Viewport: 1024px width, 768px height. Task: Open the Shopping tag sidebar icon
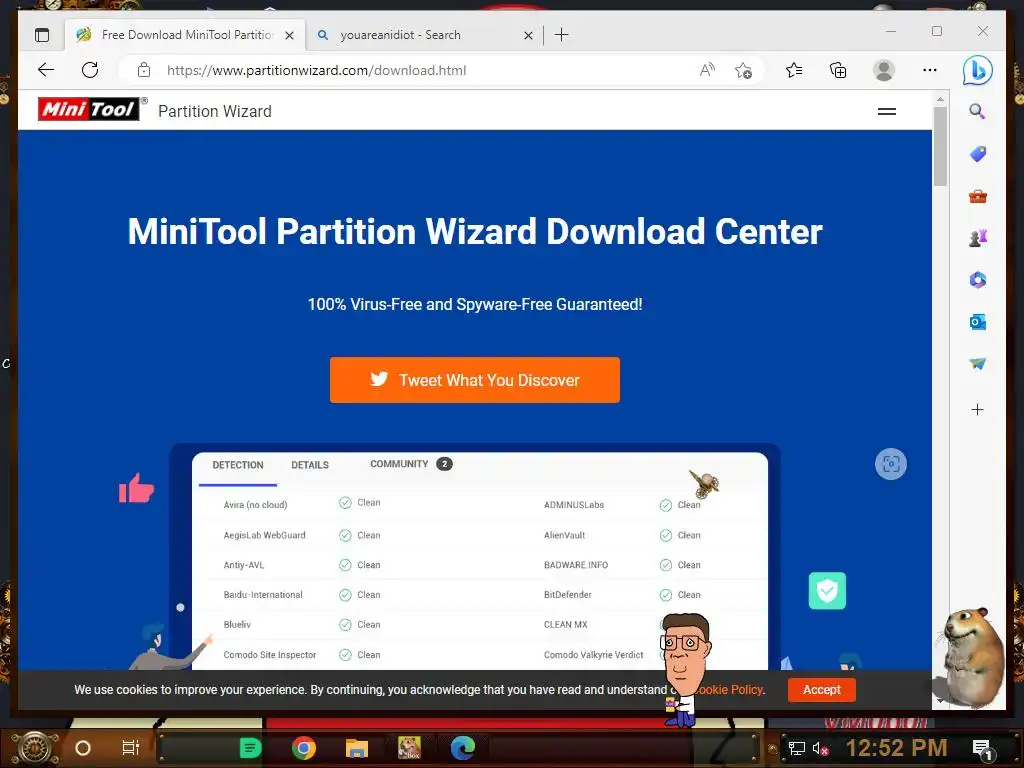point(978,154)
